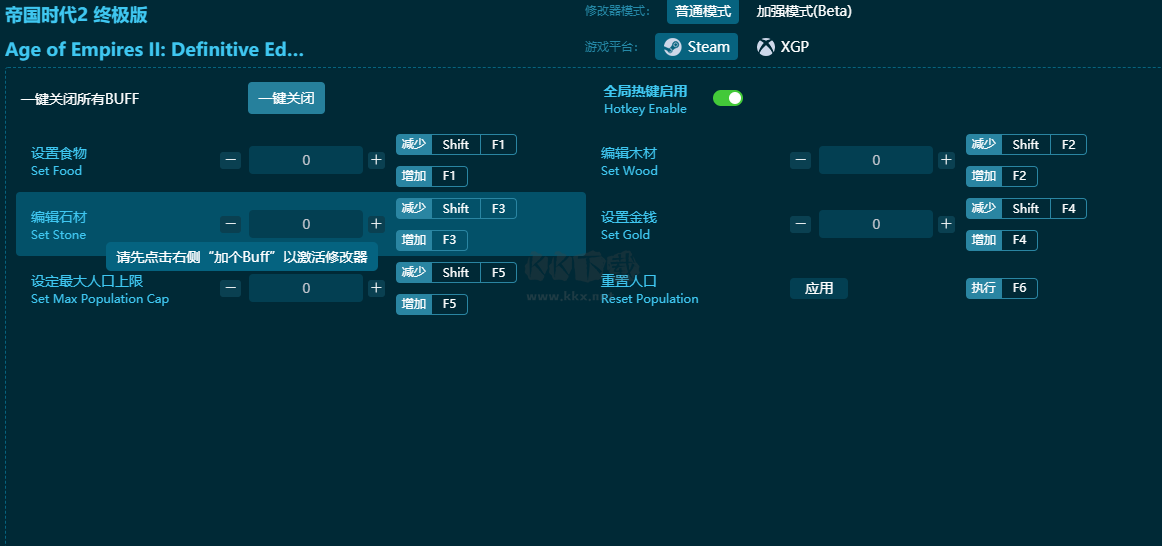Increase Set Gold value with plus button
Viewport: 1162px width, 546px height.
click(x=946, y=224)
